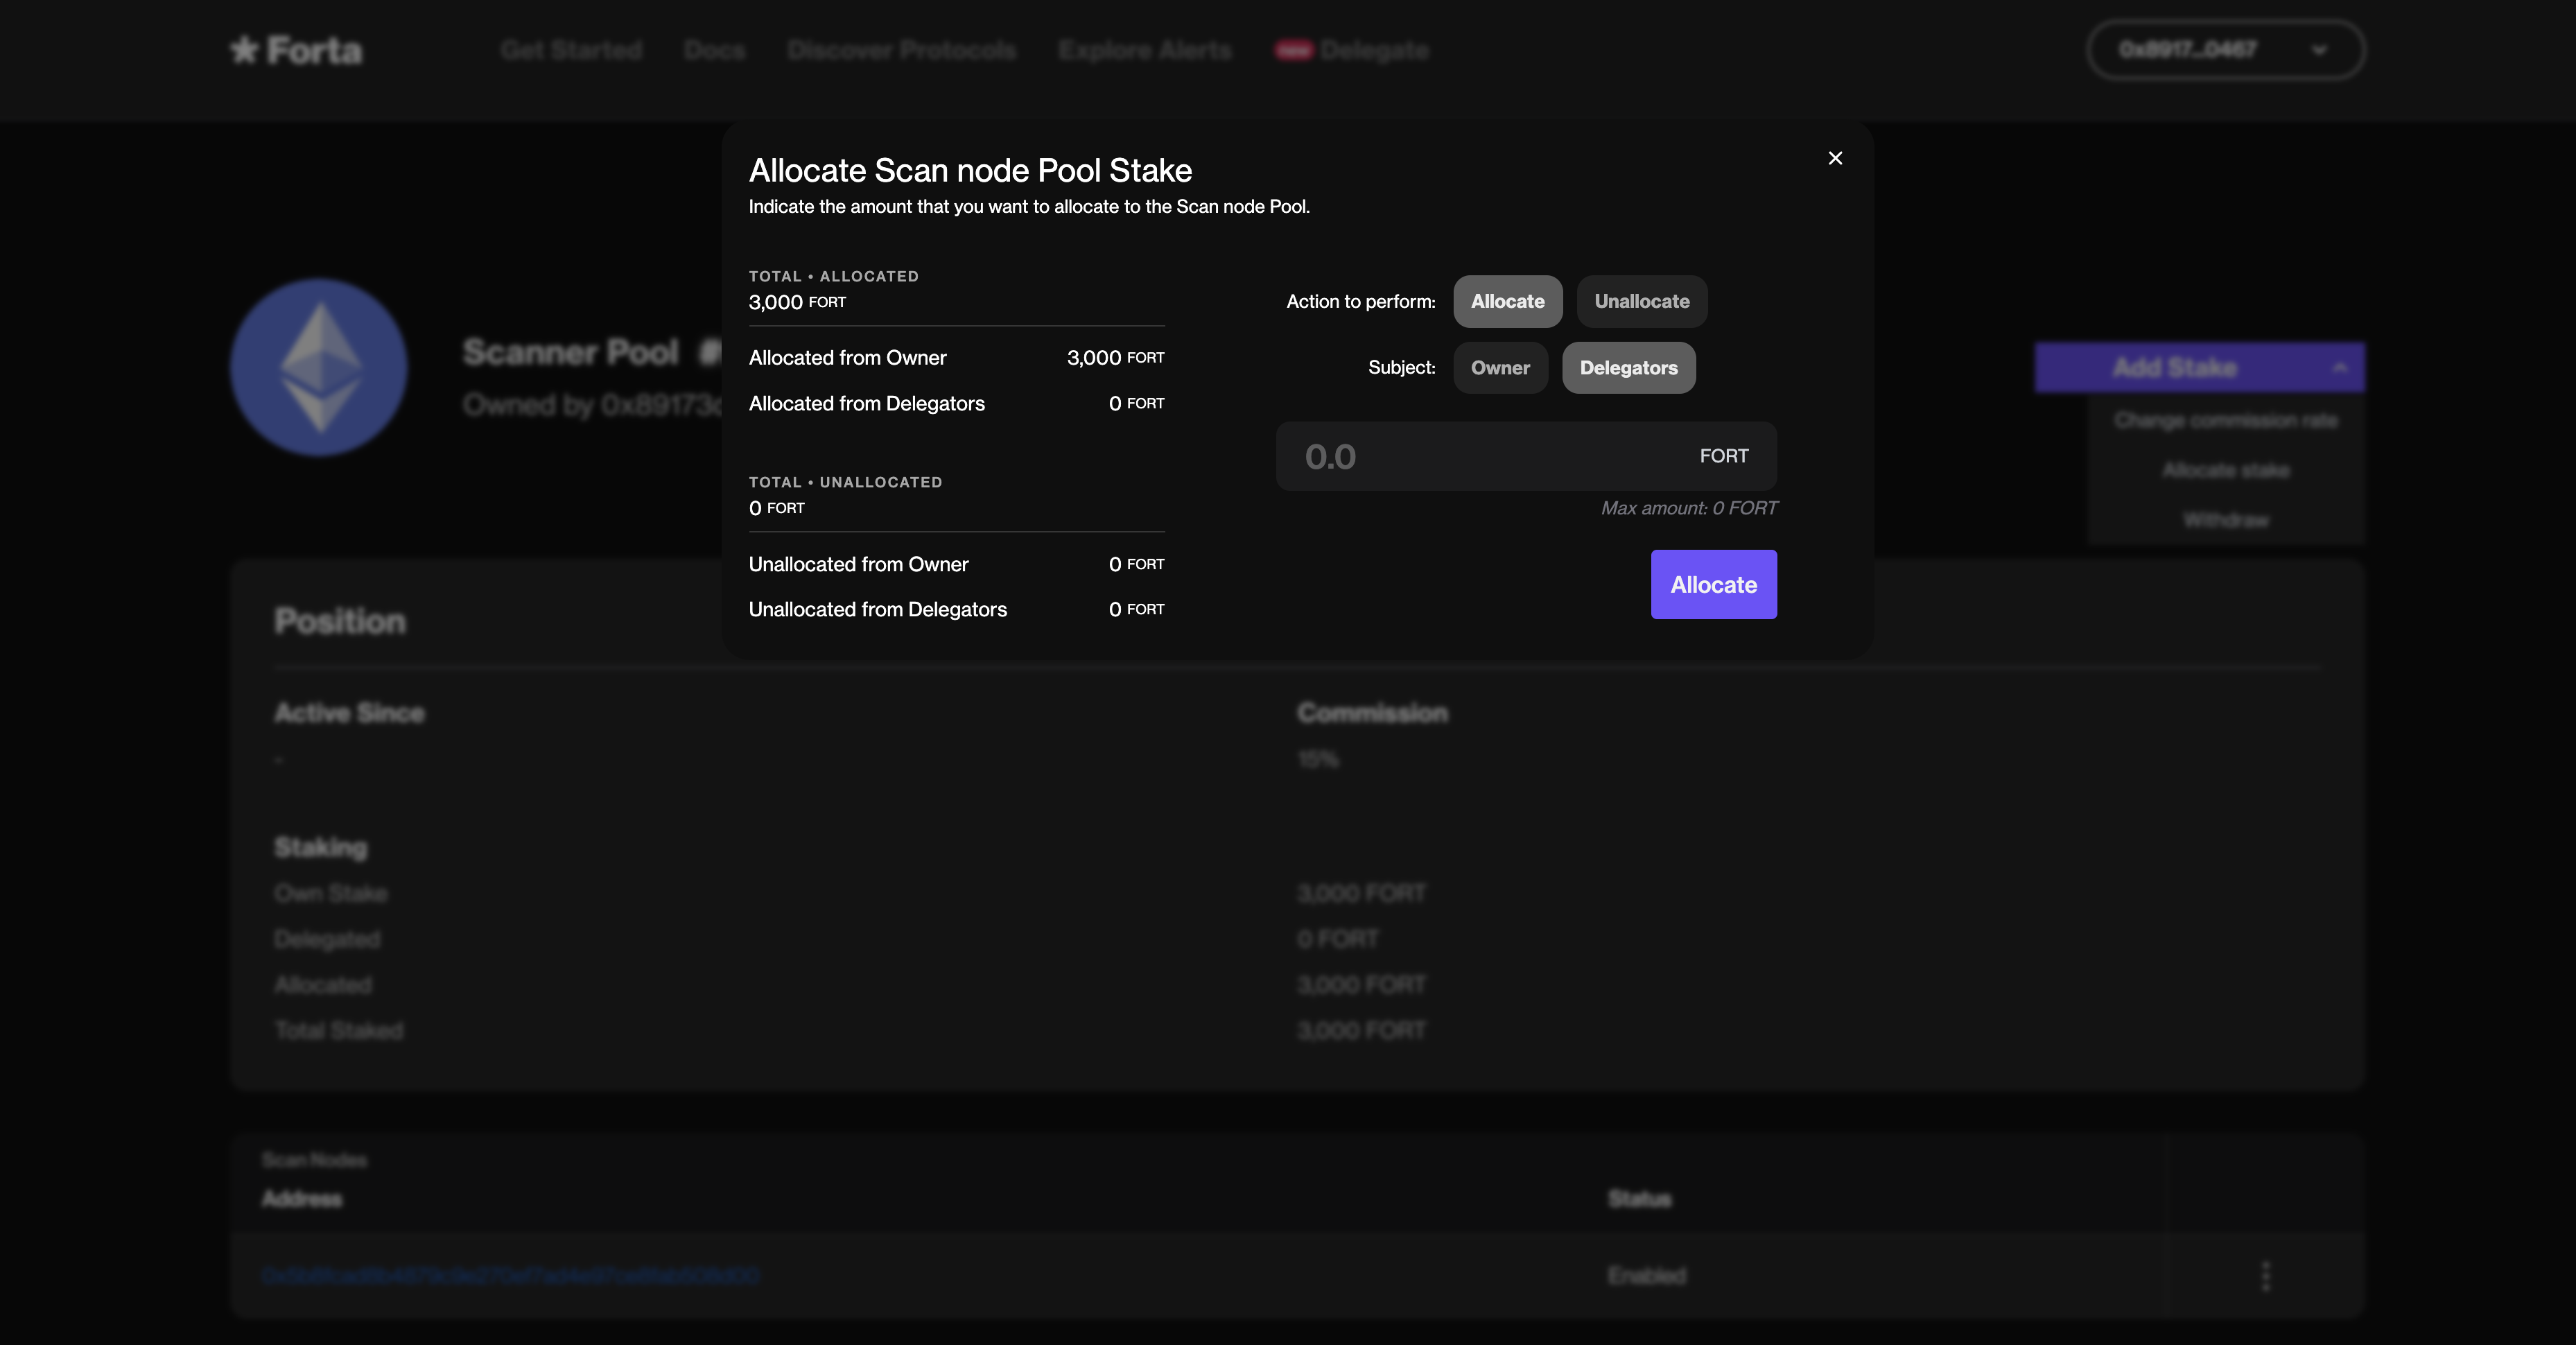
Task: Click the Enabled status cell
Action: point(1646,1276)
